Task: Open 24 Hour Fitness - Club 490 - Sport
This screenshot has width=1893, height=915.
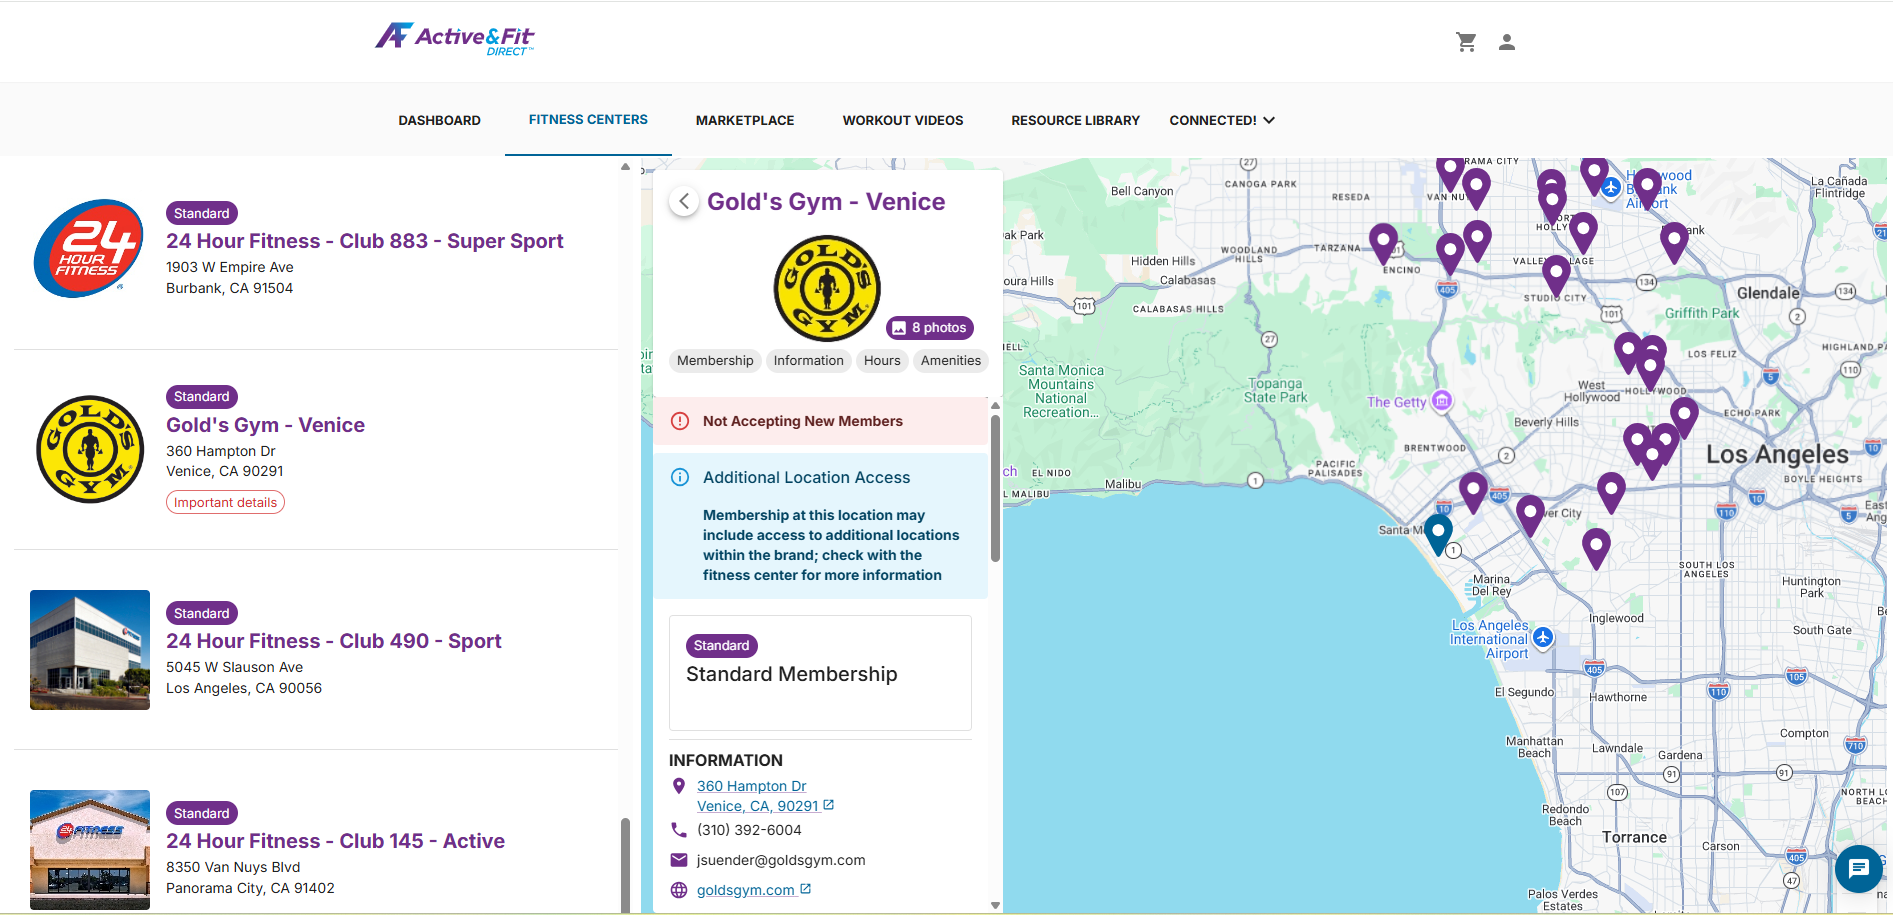Action: click(333, 641)
